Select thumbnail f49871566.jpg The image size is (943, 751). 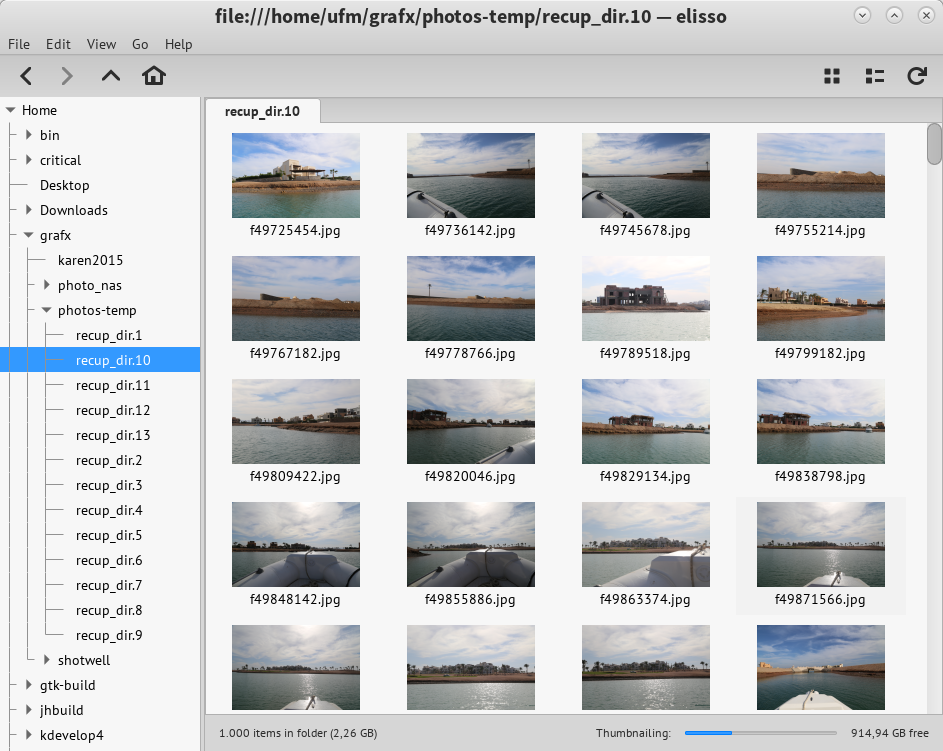[821, 544]
